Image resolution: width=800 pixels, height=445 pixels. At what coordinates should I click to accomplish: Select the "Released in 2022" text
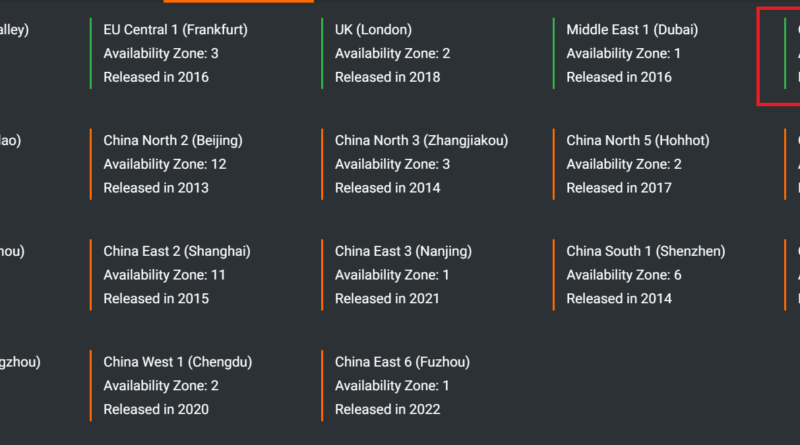coord(387,410)
